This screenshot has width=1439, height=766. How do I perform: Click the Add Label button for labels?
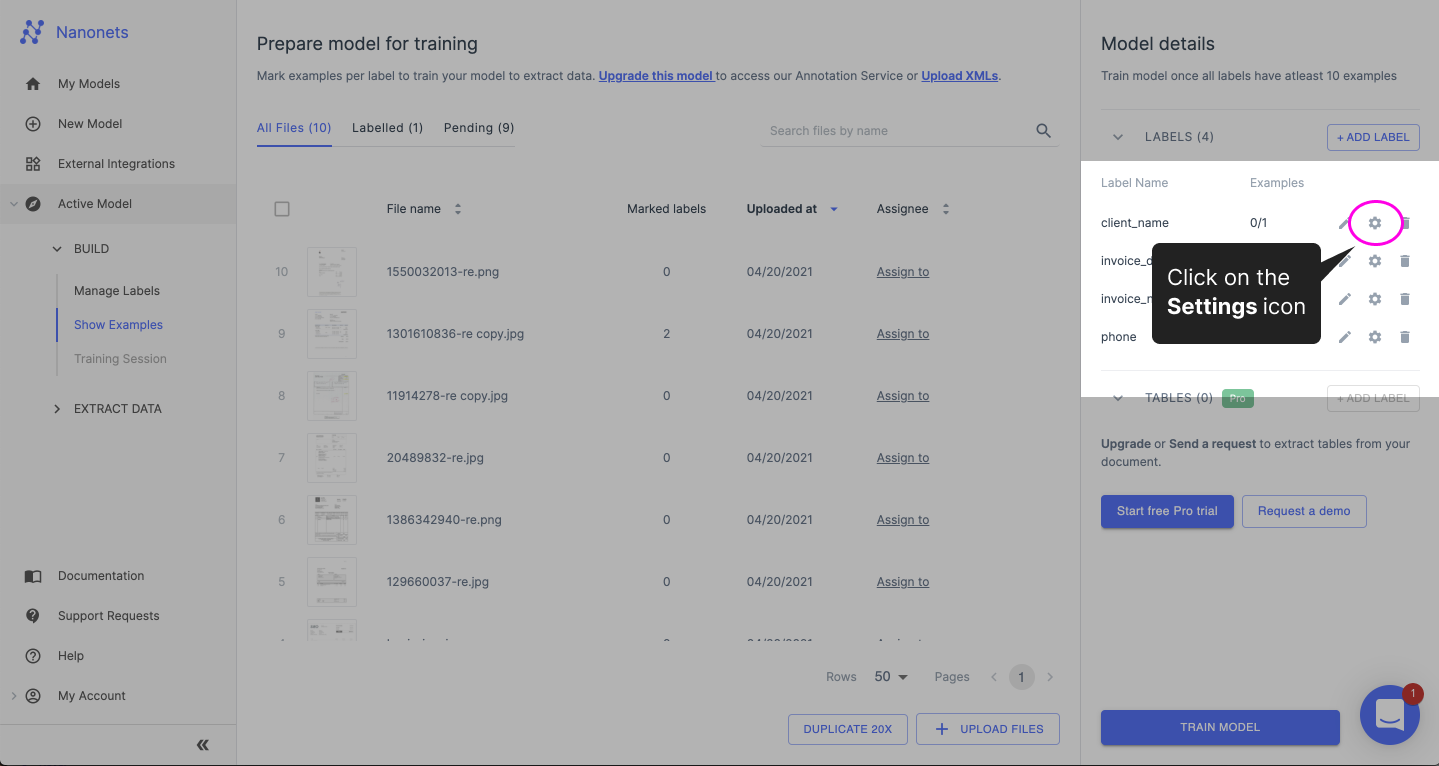1373,137
